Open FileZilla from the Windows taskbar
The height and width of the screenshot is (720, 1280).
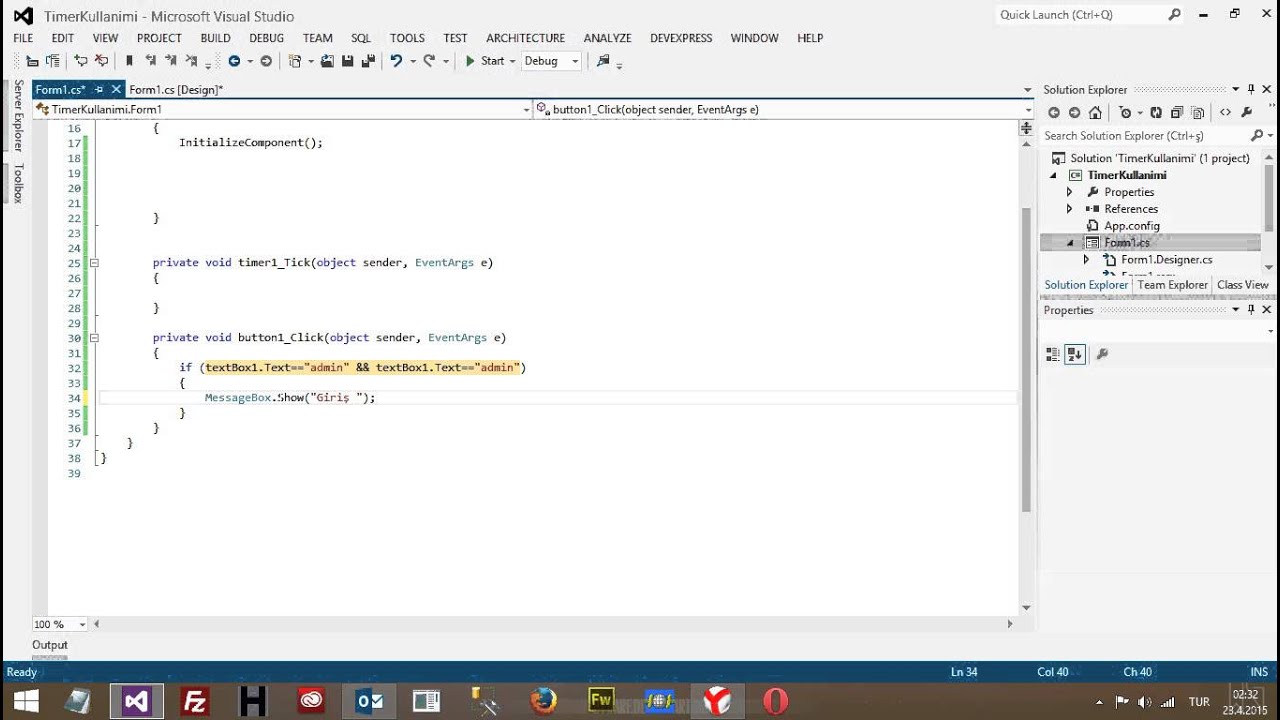(195, 701)
